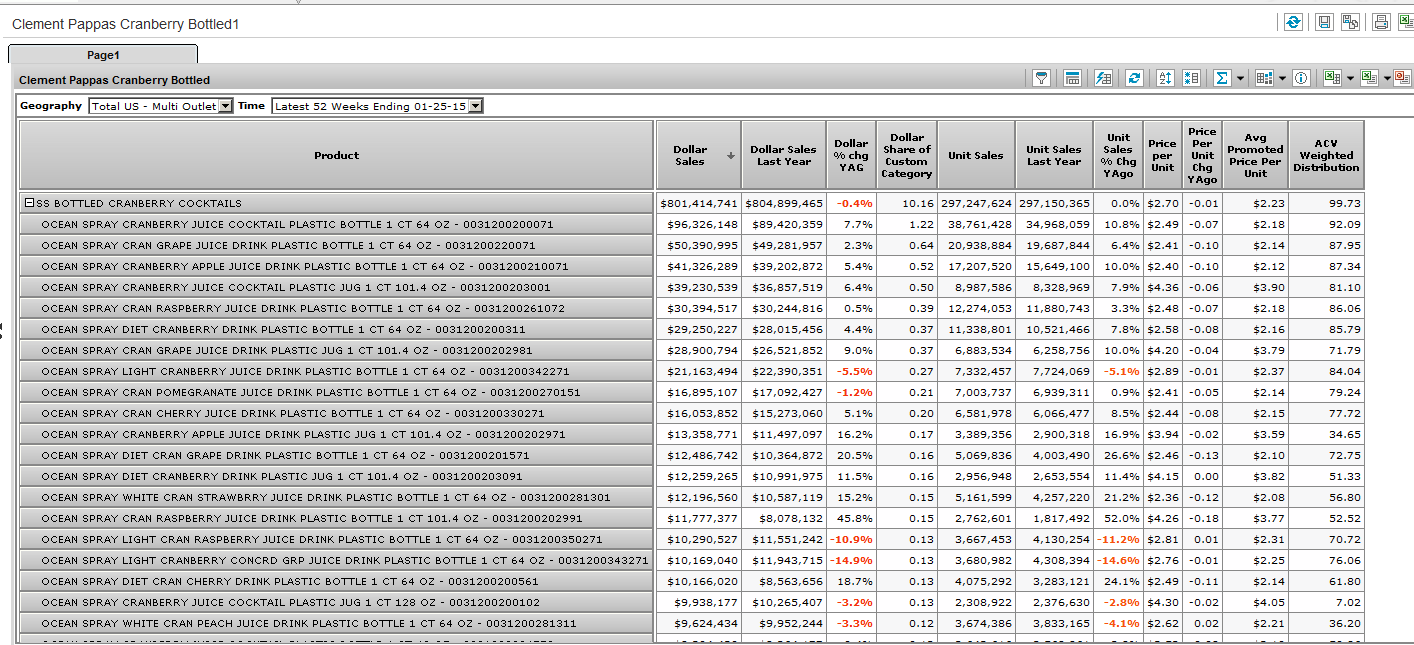Click the info circle icon
This screenshot has height=645, width=1414.
pos(1301,78)
